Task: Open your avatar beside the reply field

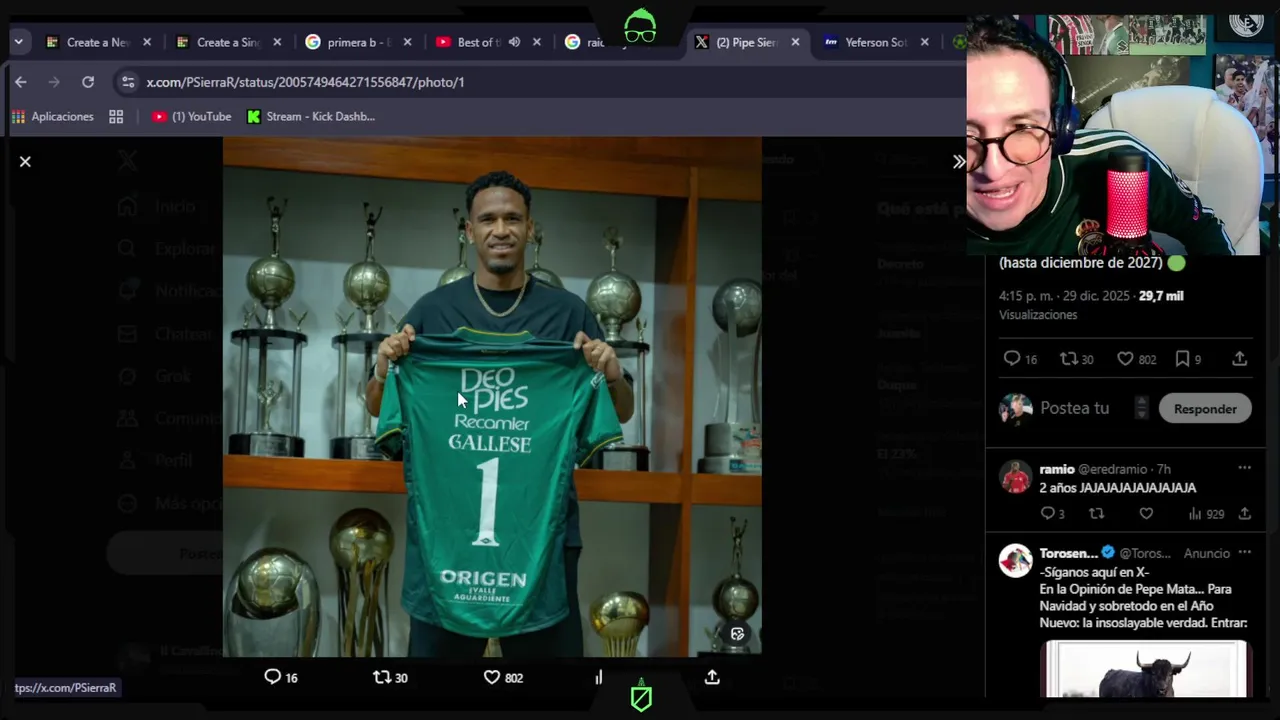Action: click(1015, 408)
